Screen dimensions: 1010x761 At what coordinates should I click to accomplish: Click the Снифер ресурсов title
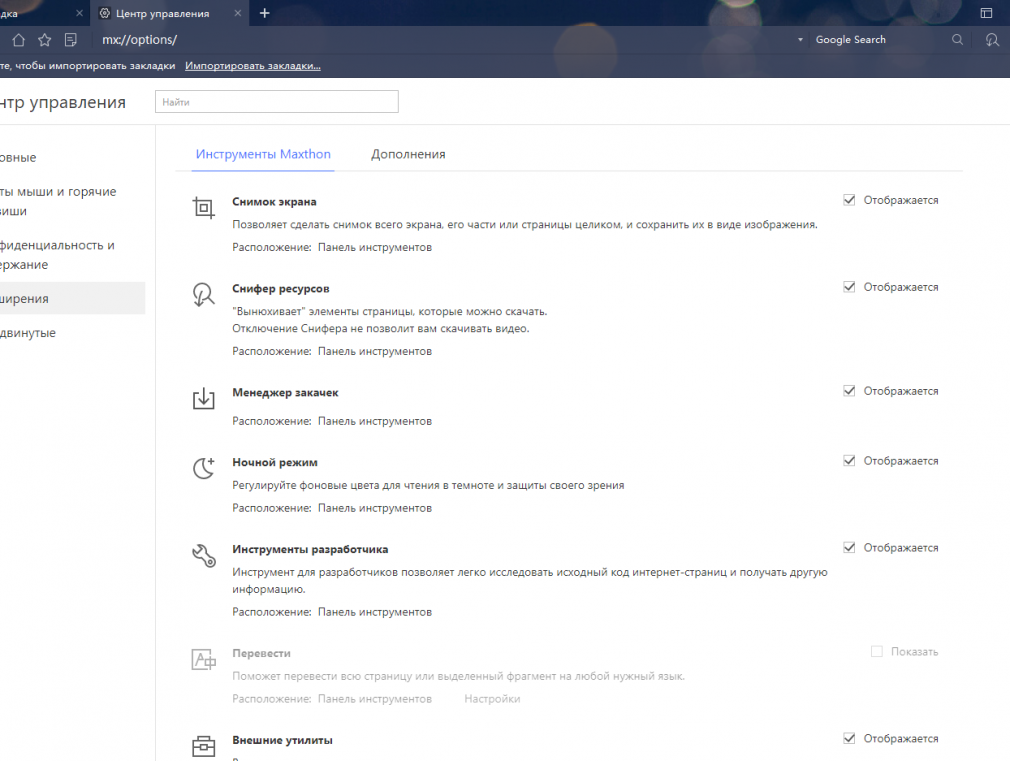[281, 289]
